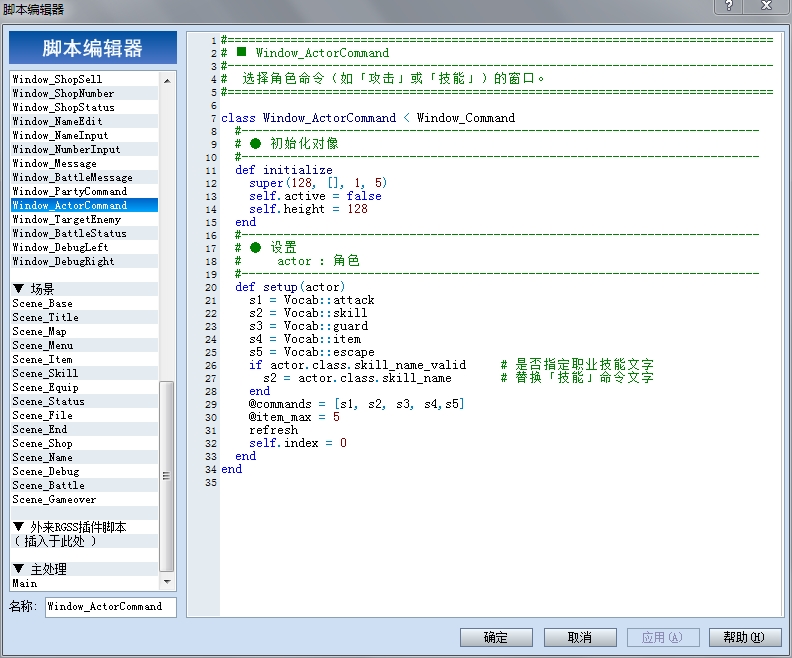Click '@commands = [s1, s2, s3, s4,s5]' line
Screen dimensions: 792x658
click(x=356, y=404)
